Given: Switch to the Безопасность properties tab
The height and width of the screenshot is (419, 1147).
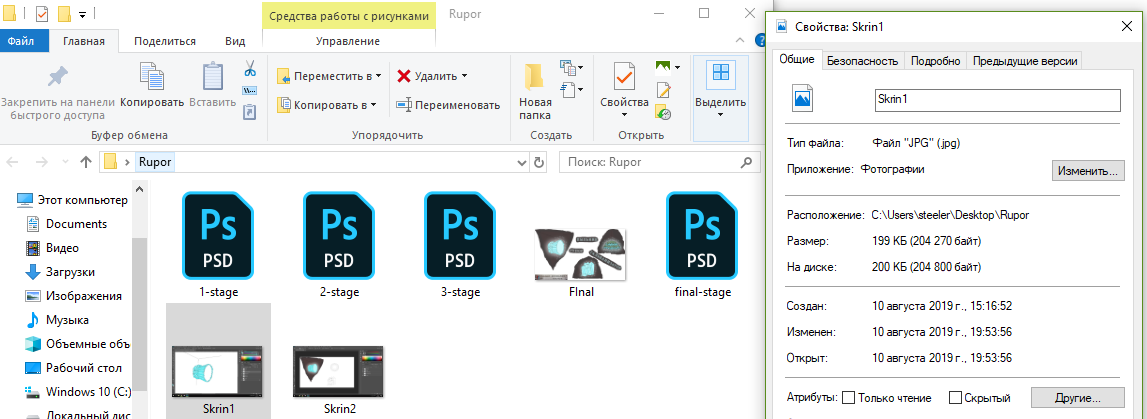Looking at the screenshot, I should pyautogui.click(x=862, y=61).
